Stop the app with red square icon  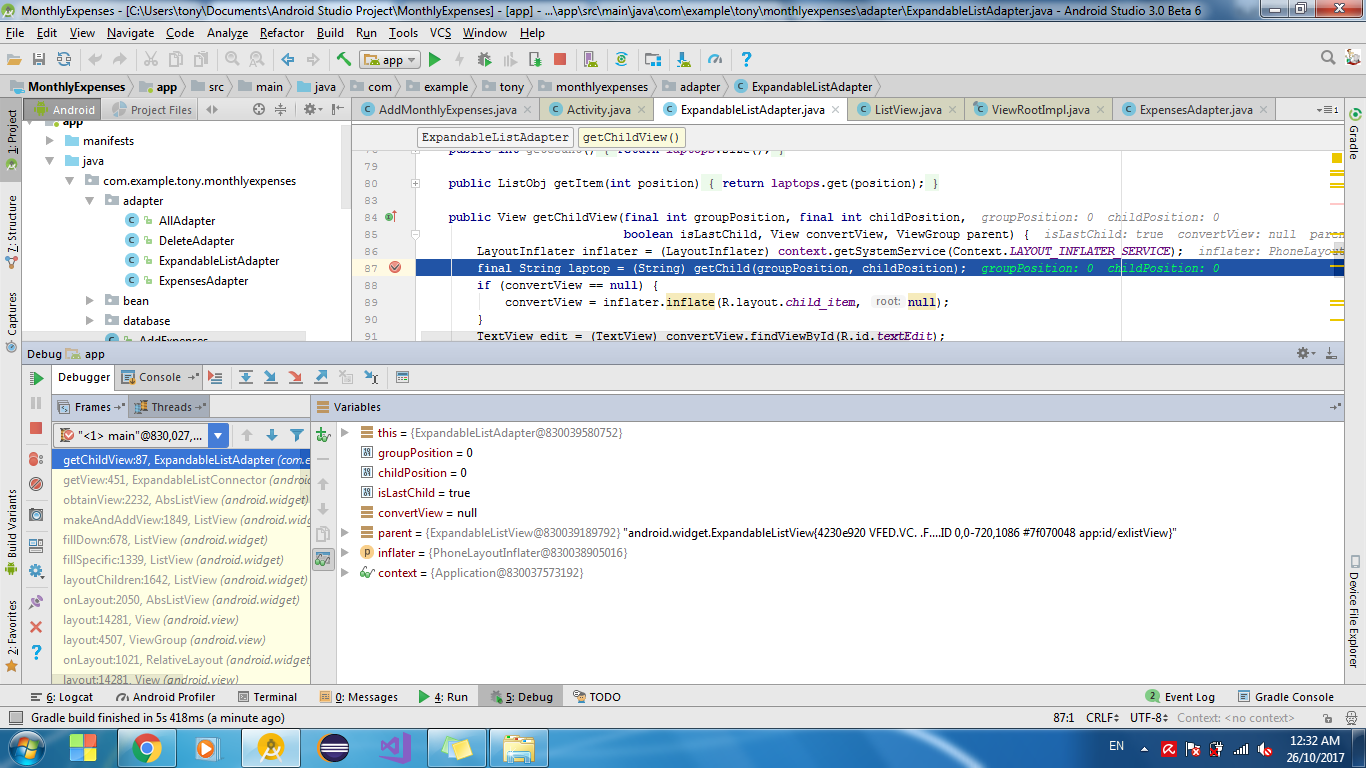[560, 60]
